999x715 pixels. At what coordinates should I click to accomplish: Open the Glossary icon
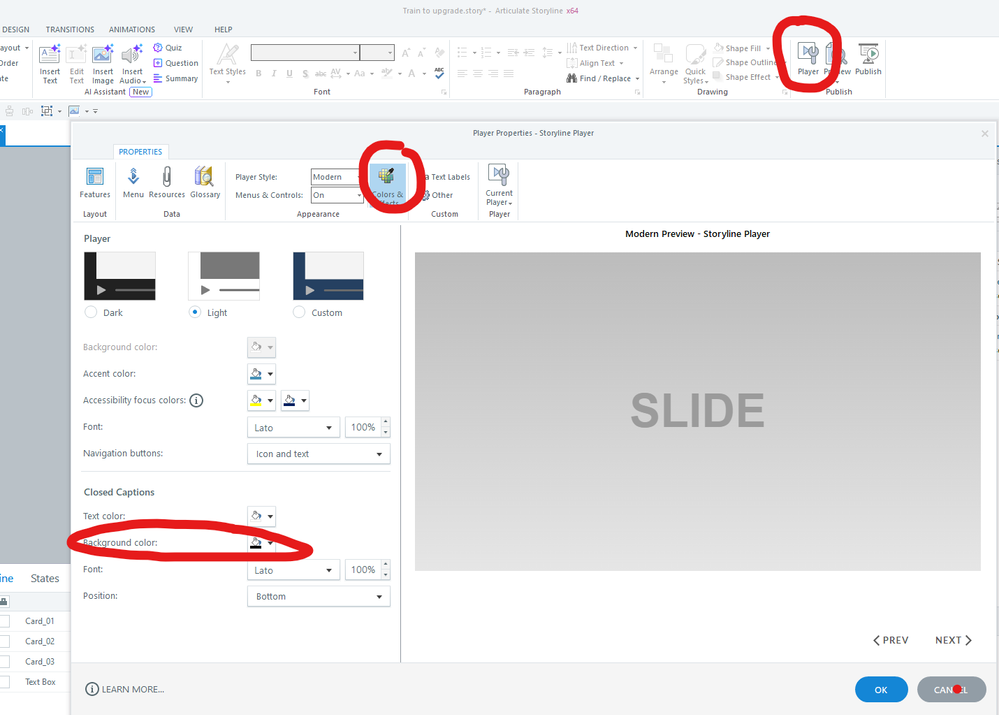click(205, 182)
